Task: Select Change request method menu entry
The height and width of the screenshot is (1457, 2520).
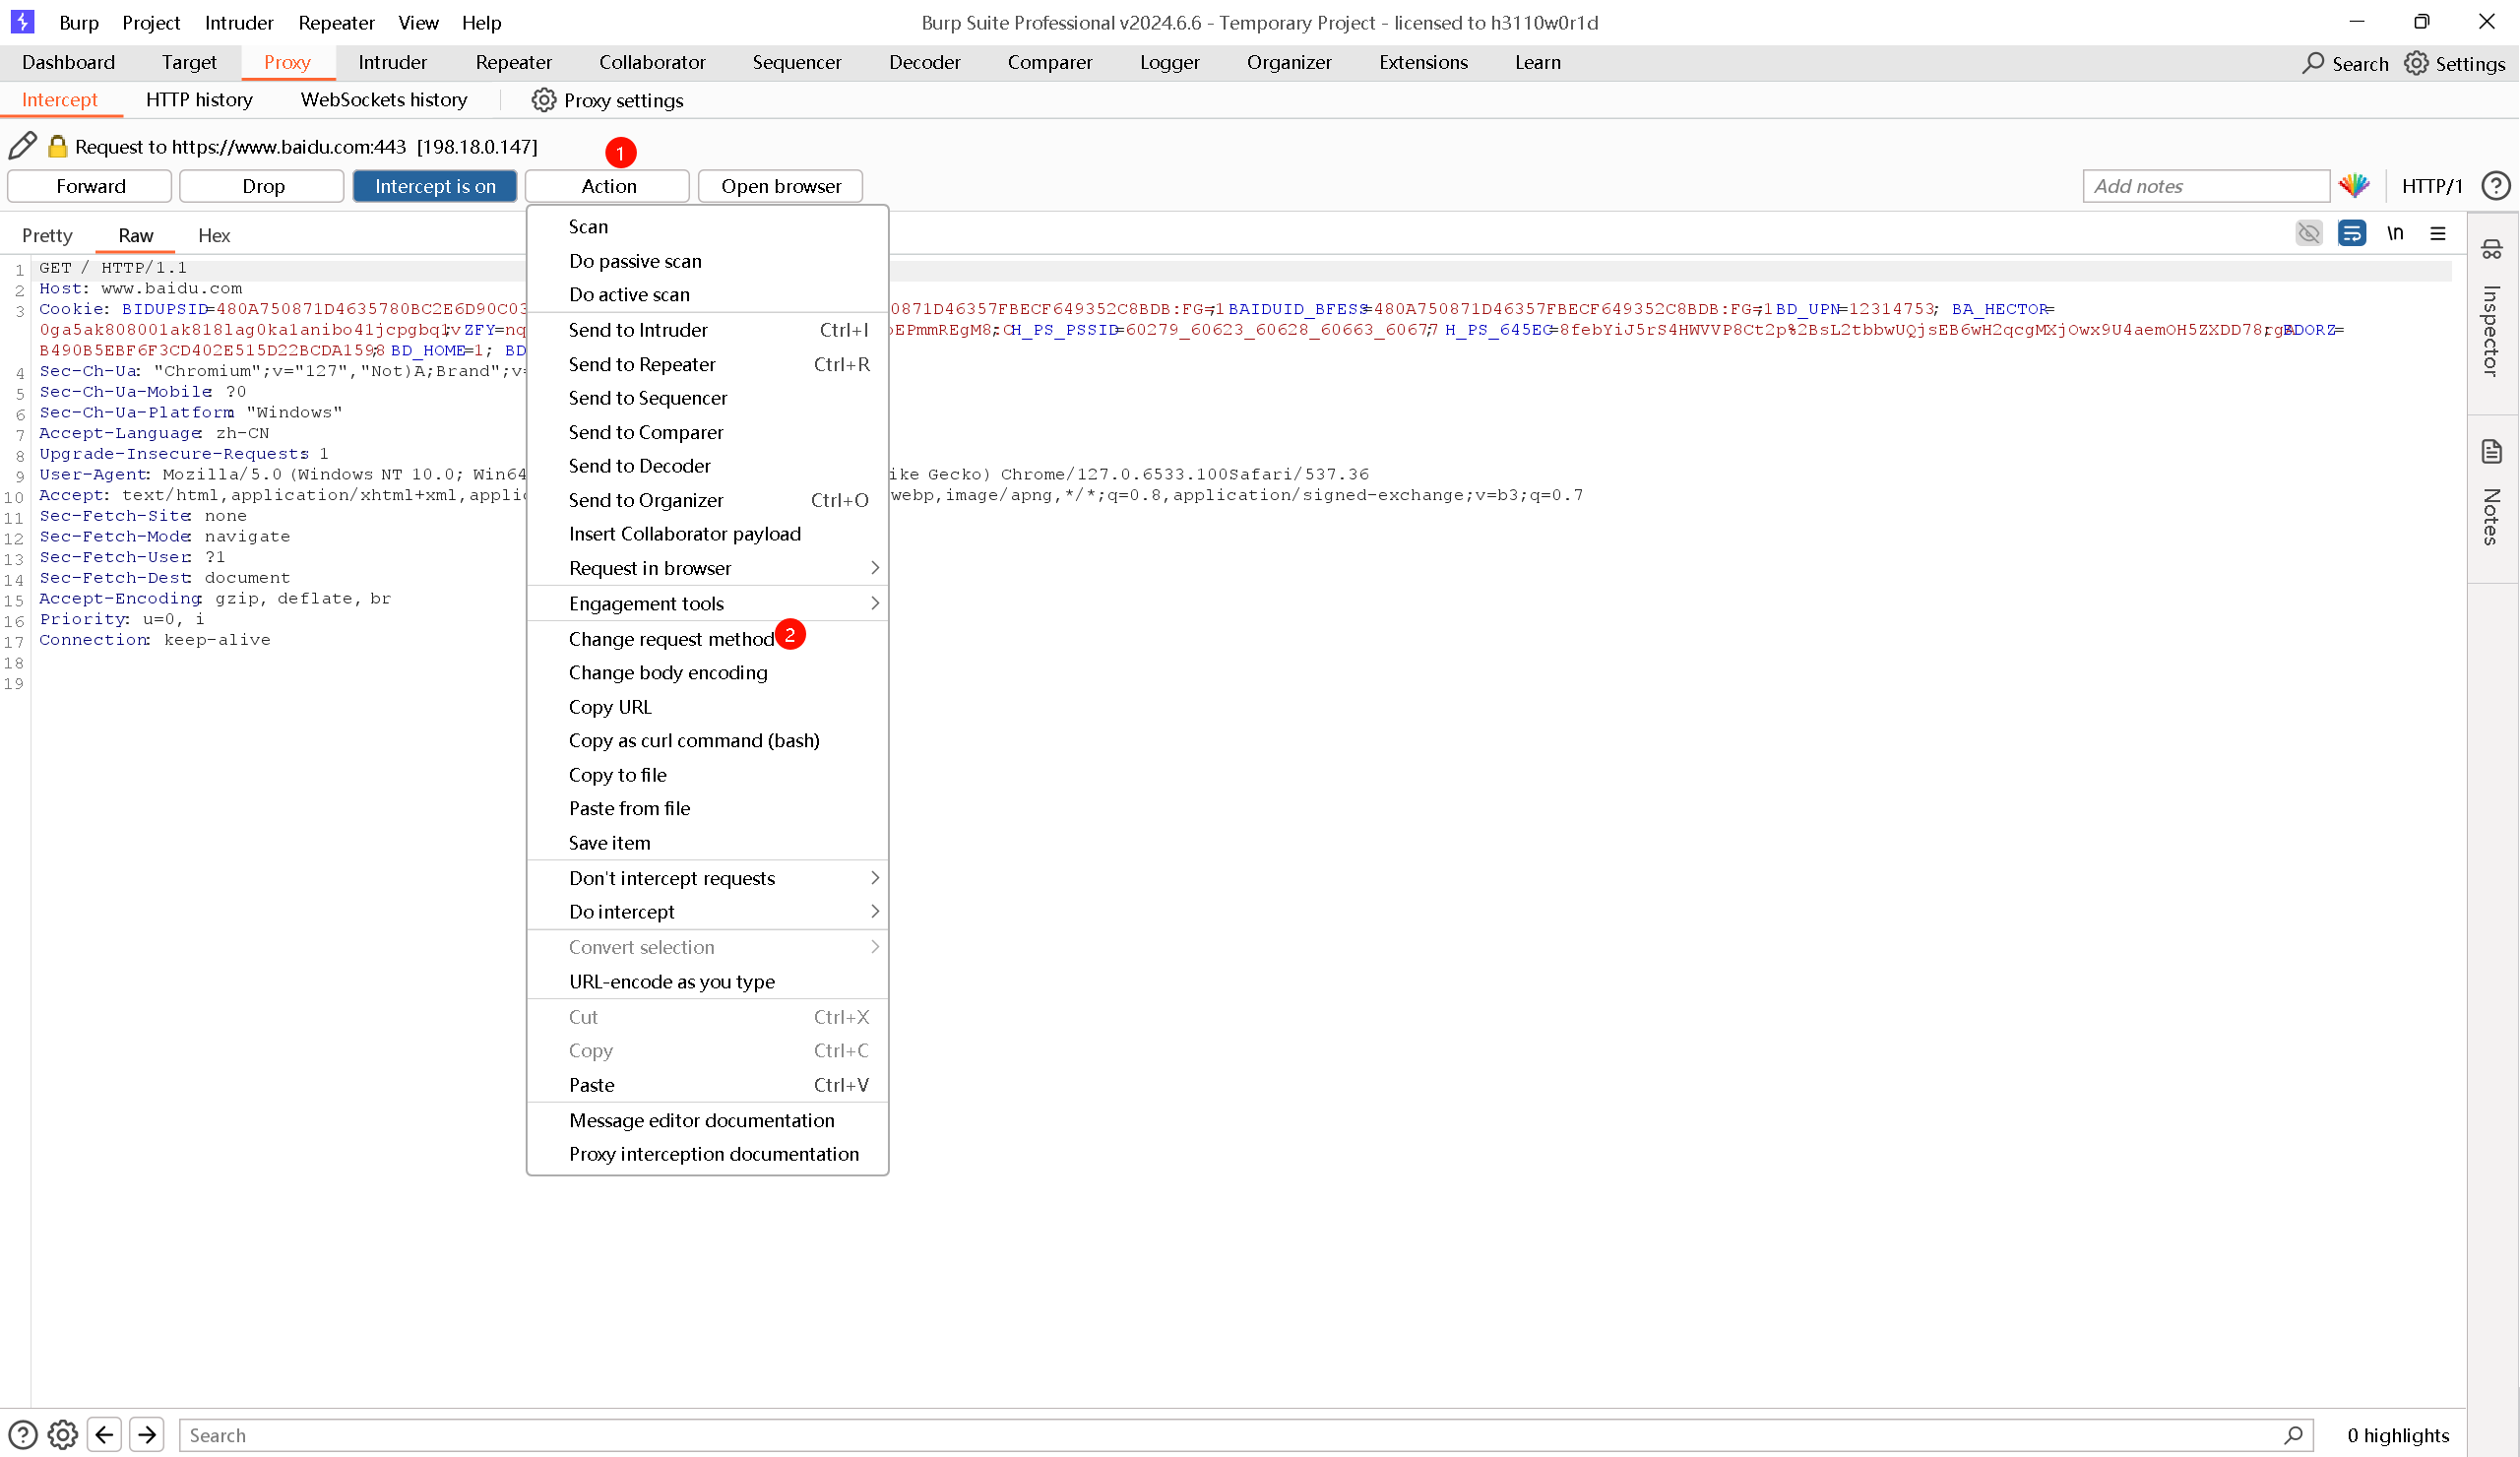Action: pos(671,639)
